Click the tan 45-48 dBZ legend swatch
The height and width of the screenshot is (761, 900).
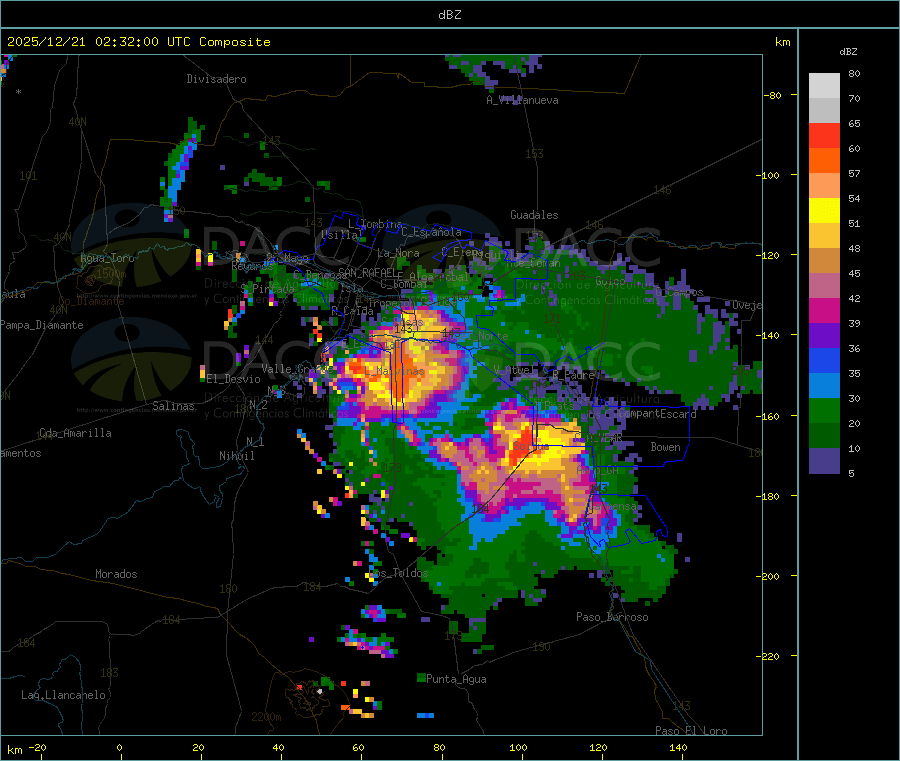[x=824, y=261]
